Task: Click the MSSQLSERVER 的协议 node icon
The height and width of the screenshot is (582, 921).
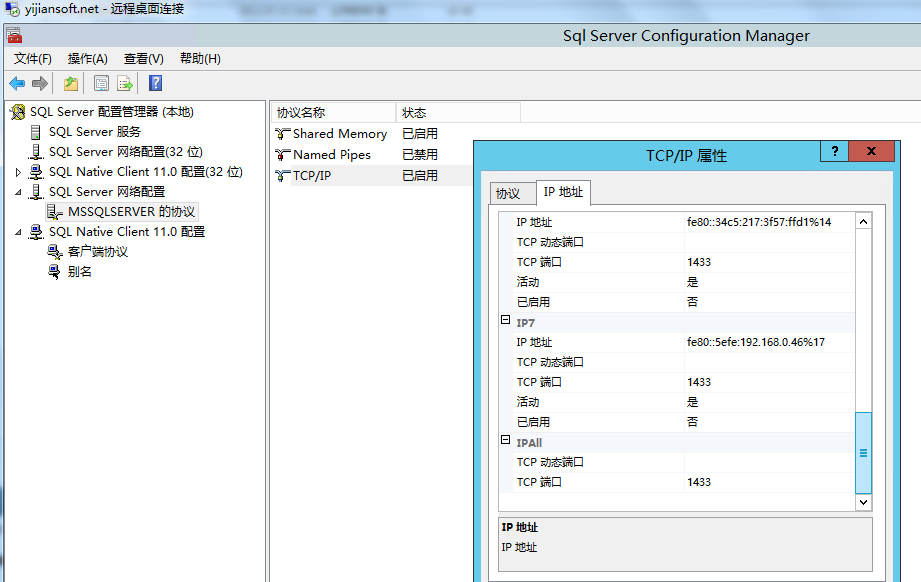Action: 55,212
